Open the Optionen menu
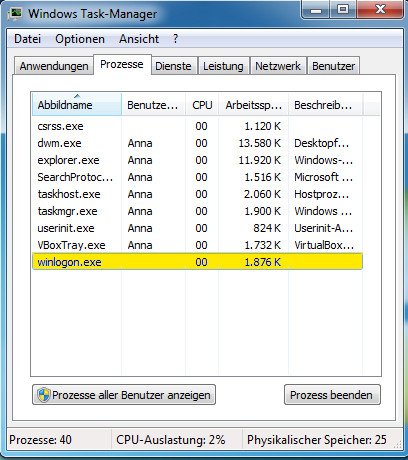The height and width of the screenshot is (460, 408). (x=80, y=39)
